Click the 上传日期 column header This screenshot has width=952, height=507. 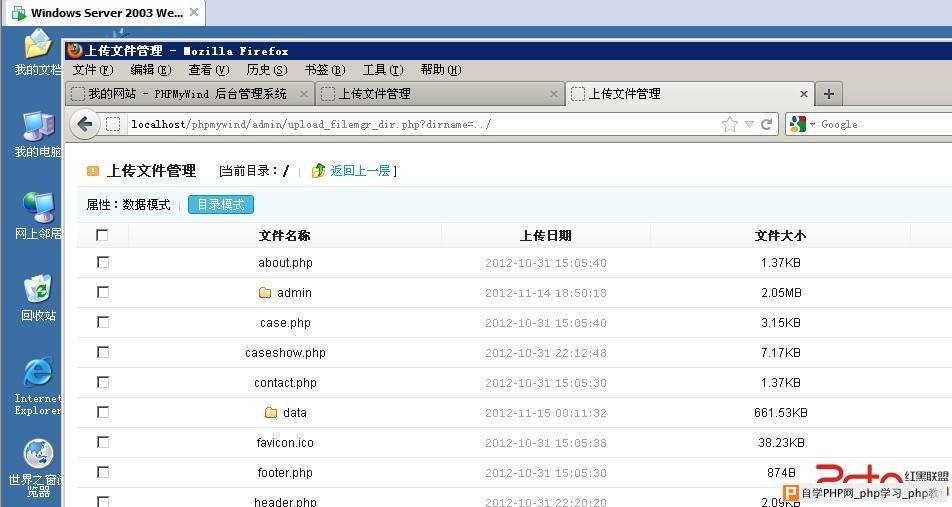tap(545, 236)
